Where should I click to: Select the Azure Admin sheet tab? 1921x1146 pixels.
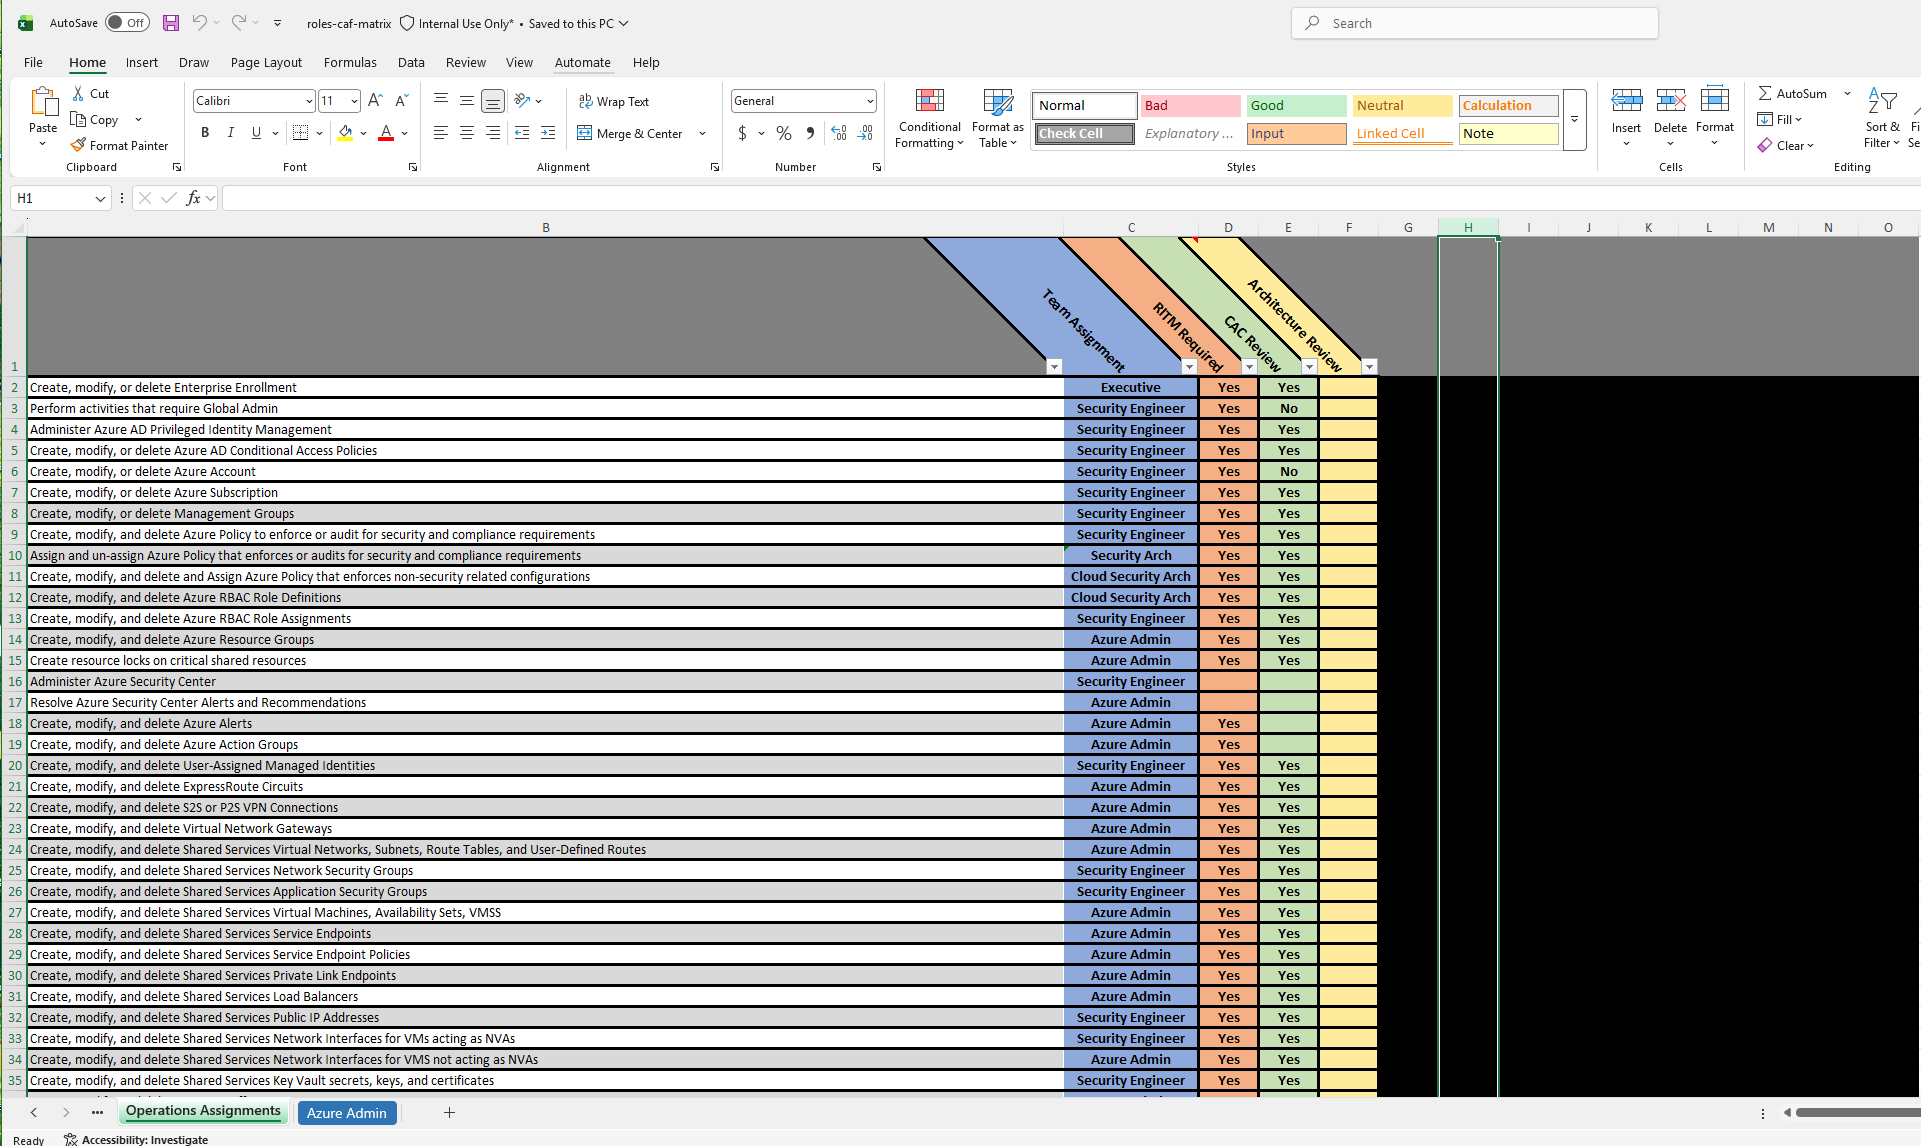pyautogui.click(x=346, y=1112)
